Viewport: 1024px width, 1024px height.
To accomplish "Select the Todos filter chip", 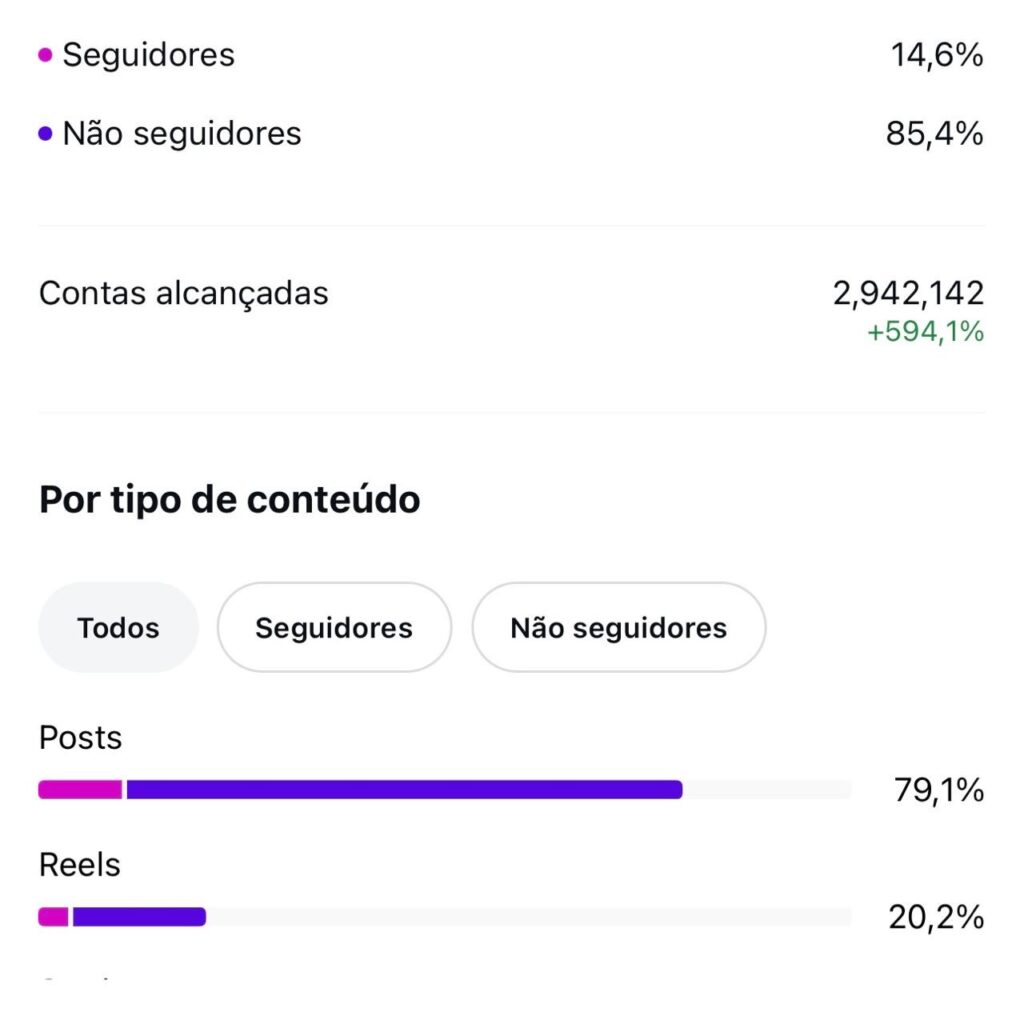I will pyautogui.click(x=118, y=628).
